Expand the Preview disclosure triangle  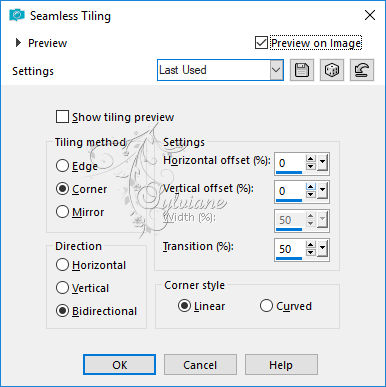18,43
